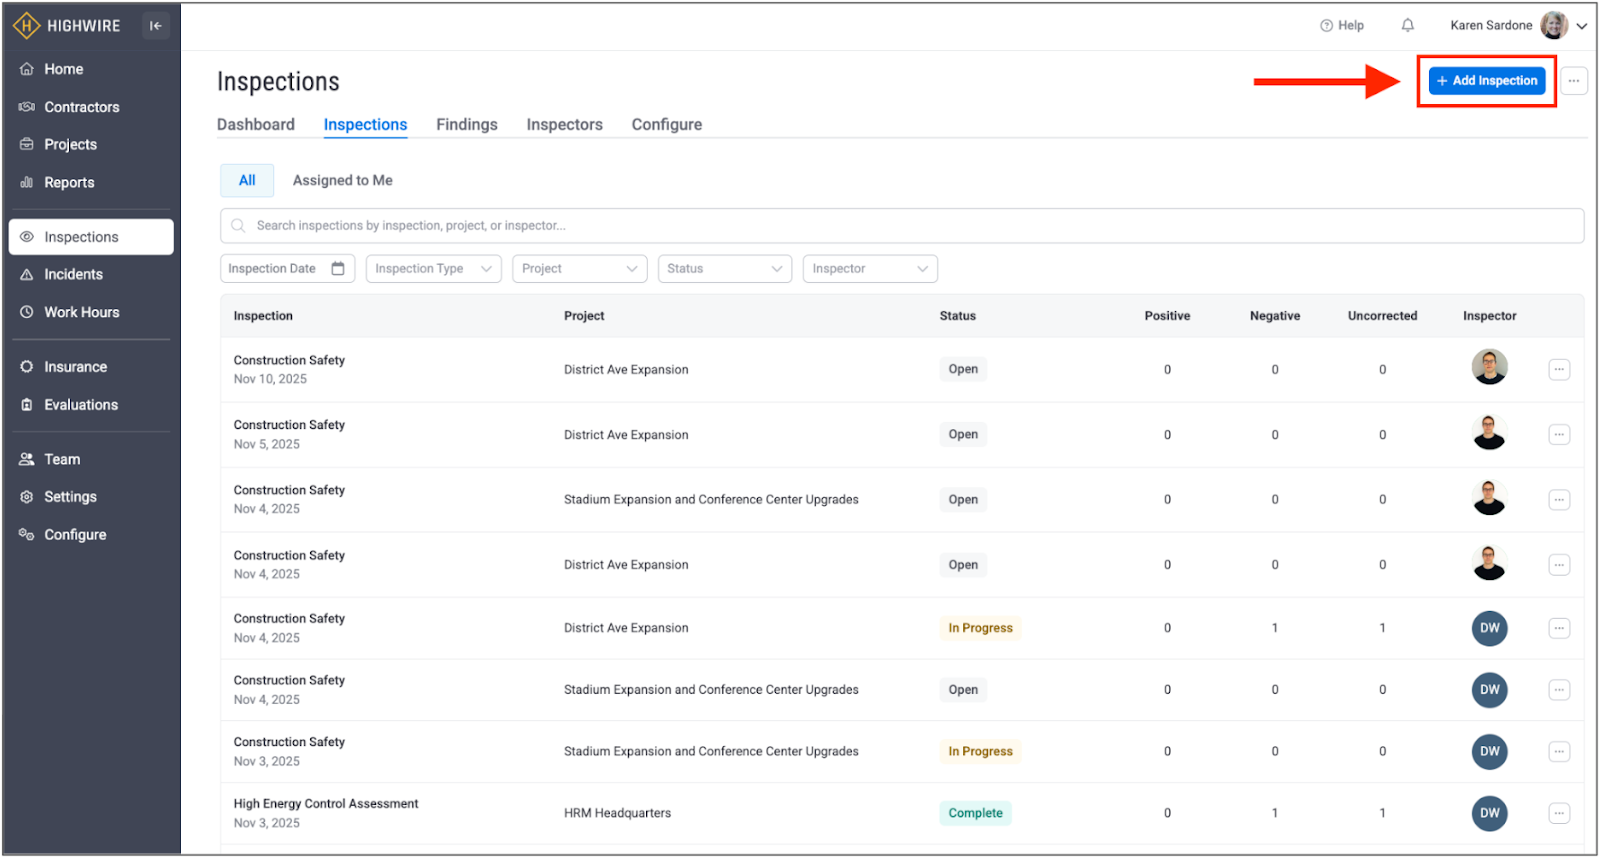Viewport: 1600px width, 858px height.
Task: Open High Energy Control Assessment inspection
Action: click(326, 804)
